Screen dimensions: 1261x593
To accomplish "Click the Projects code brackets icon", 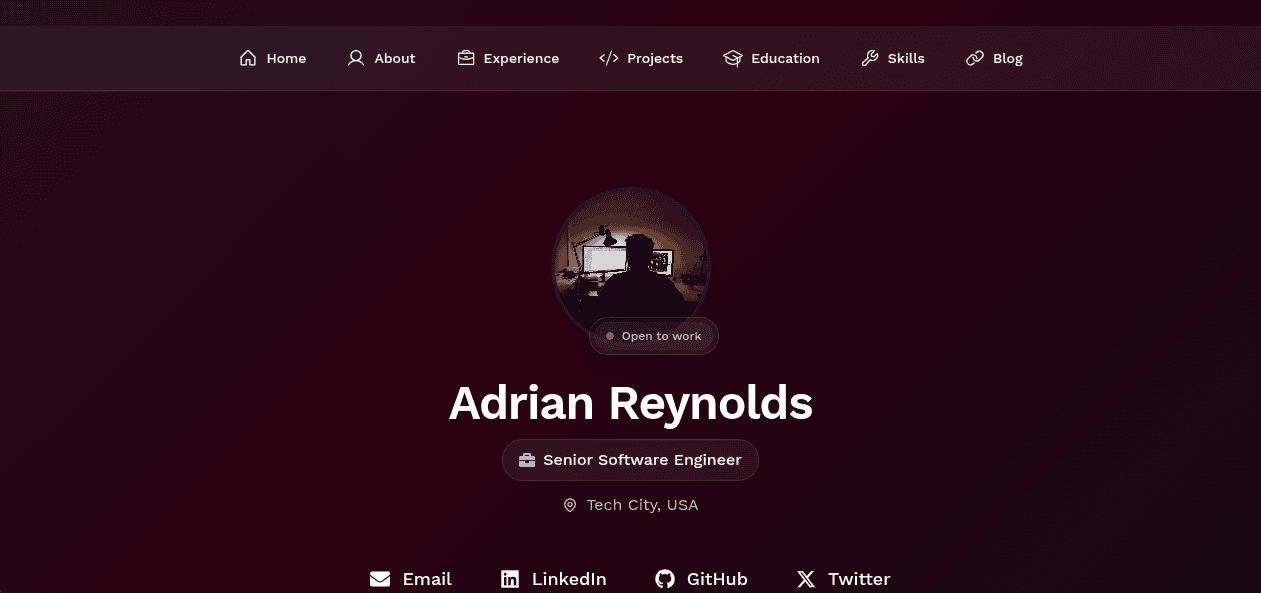I will coord(608,58).
